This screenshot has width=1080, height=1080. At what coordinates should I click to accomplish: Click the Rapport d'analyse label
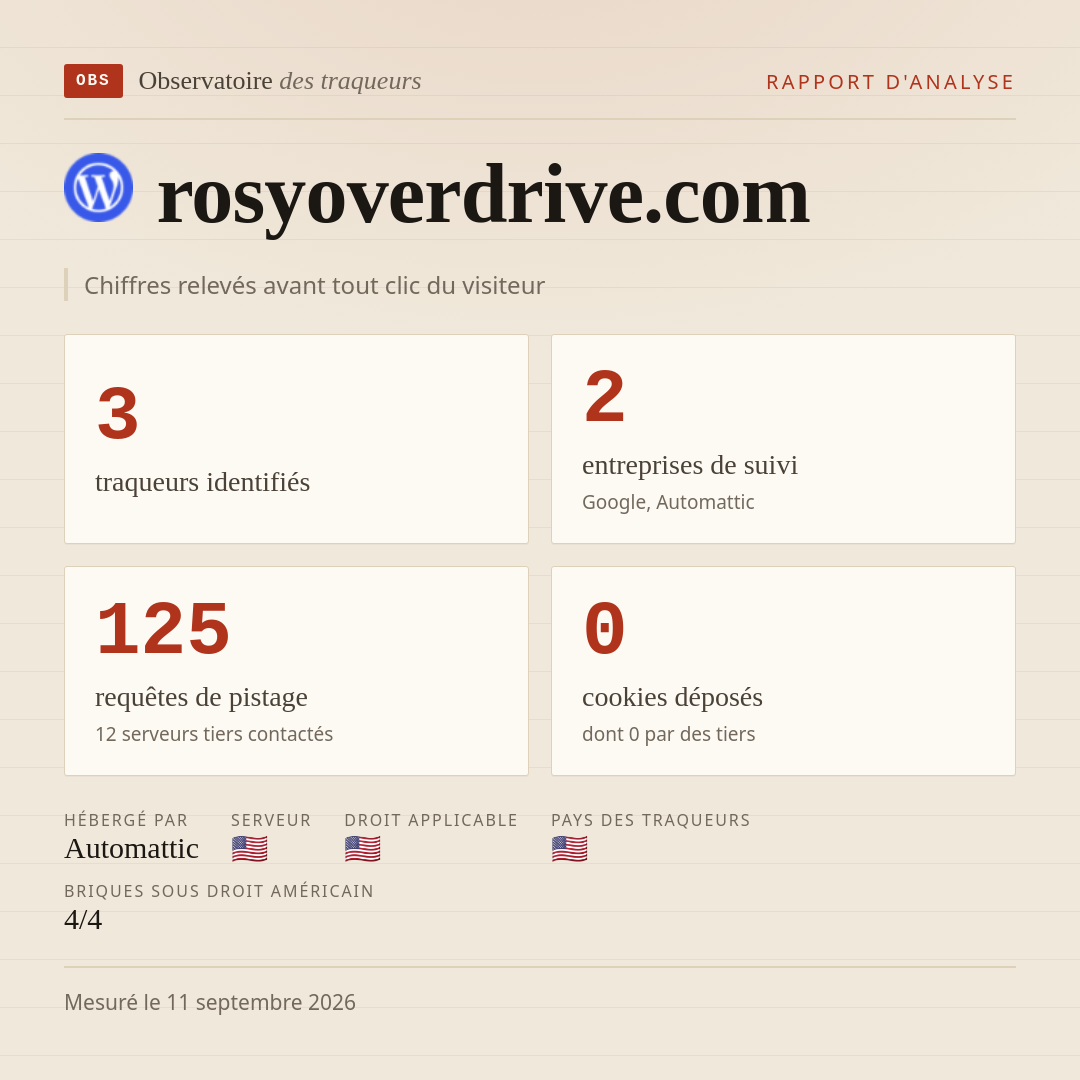(891, 82)
